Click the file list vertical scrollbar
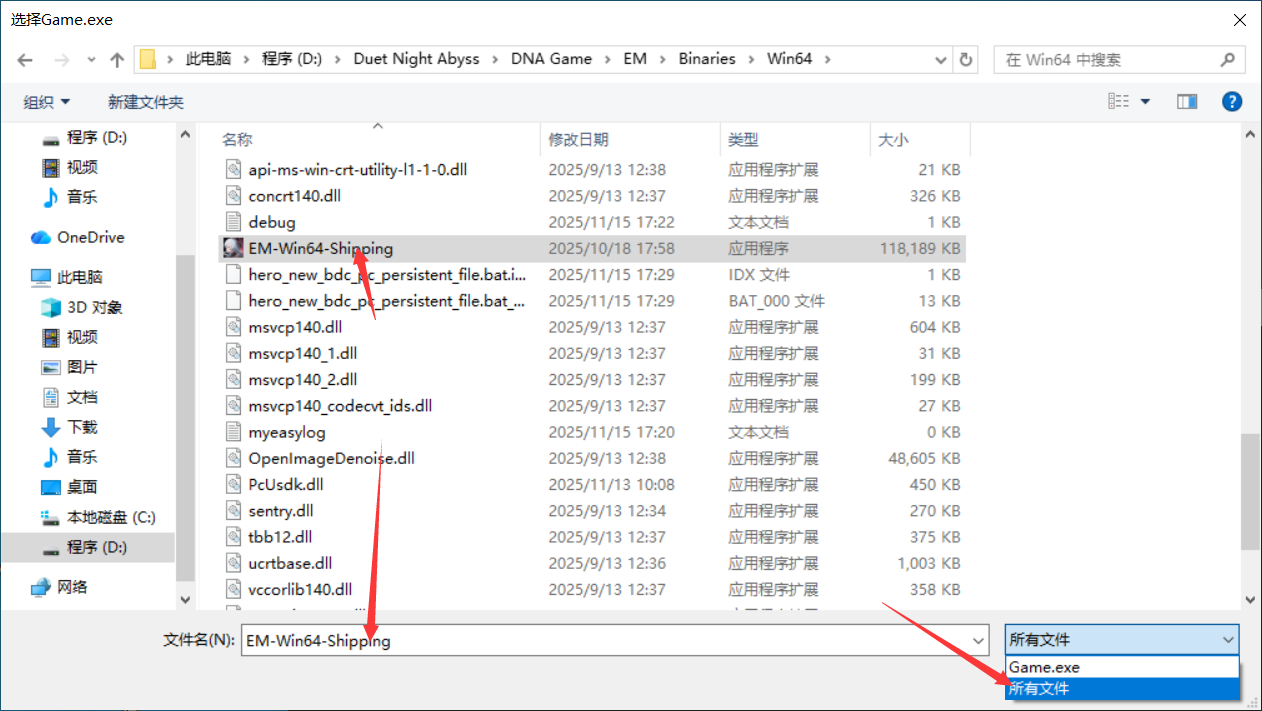The height and width of the screenshot is (711, 1262). 1249,490
